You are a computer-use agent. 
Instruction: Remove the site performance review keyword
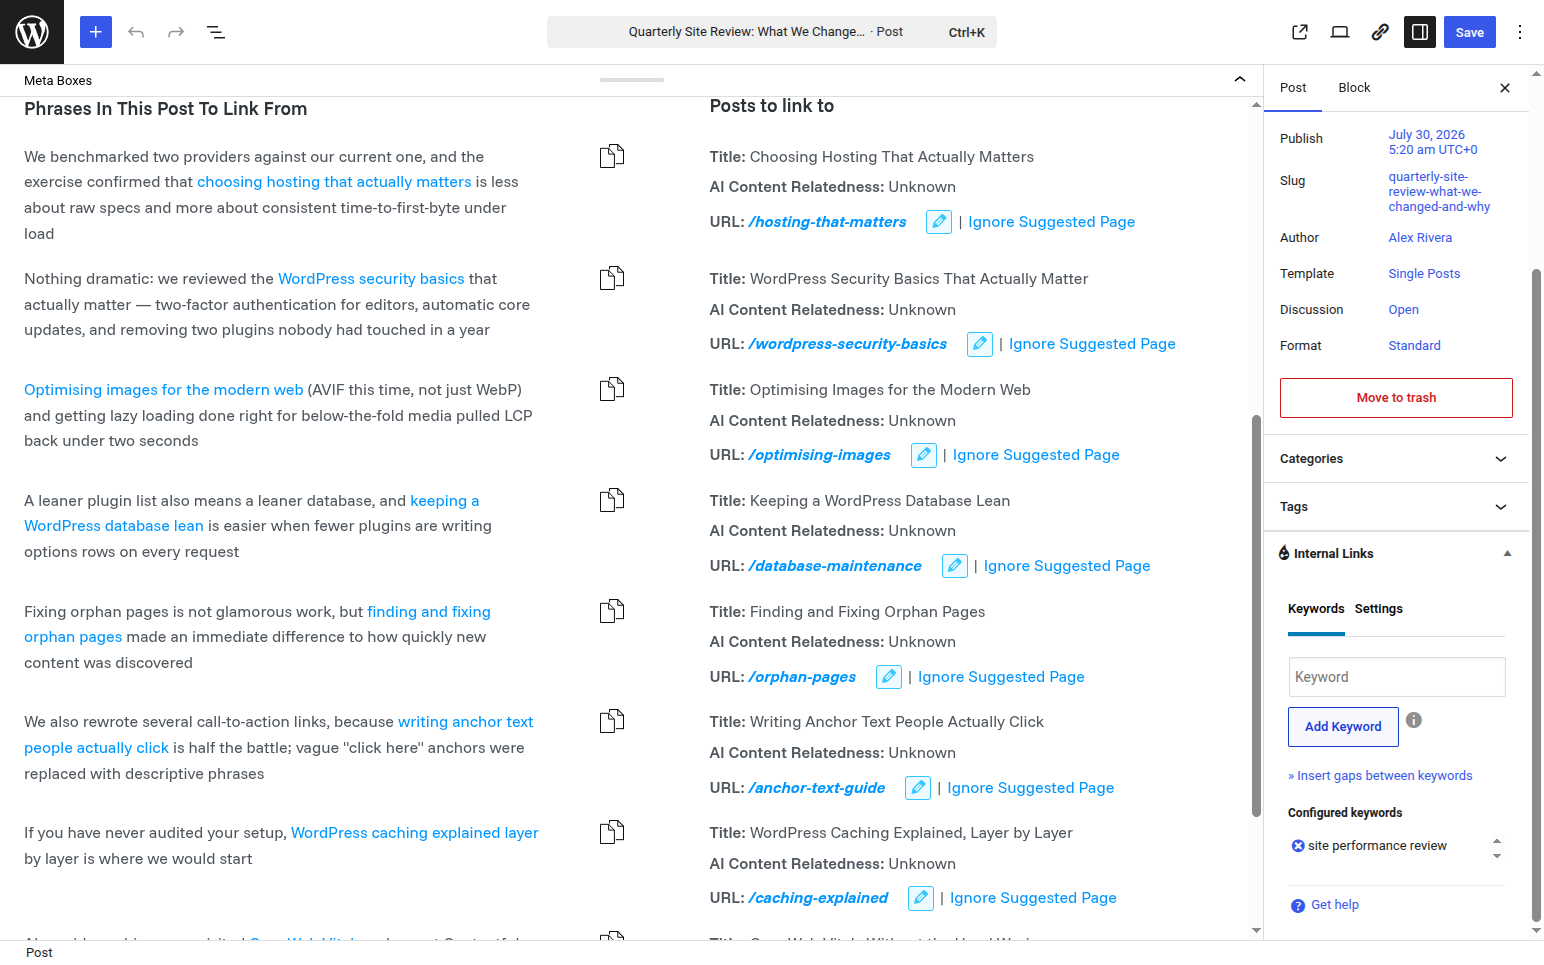pyautogui.click(x=1298, y=846)
